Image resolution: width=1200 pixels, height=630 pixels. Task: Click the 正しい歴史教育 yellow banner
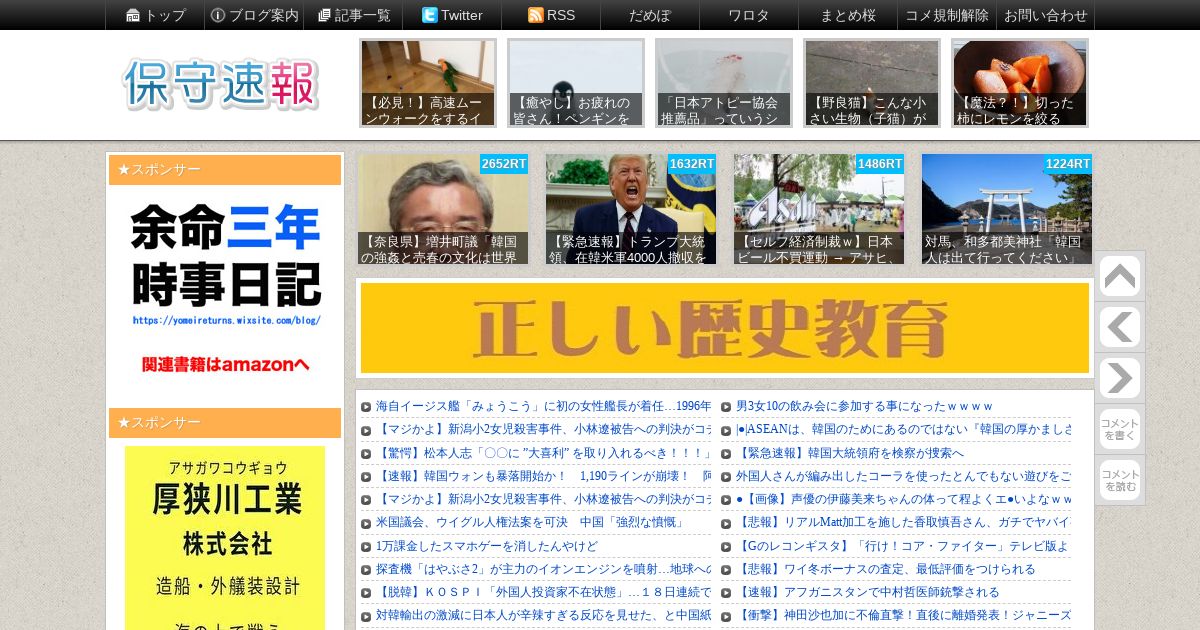click(725, 328)
